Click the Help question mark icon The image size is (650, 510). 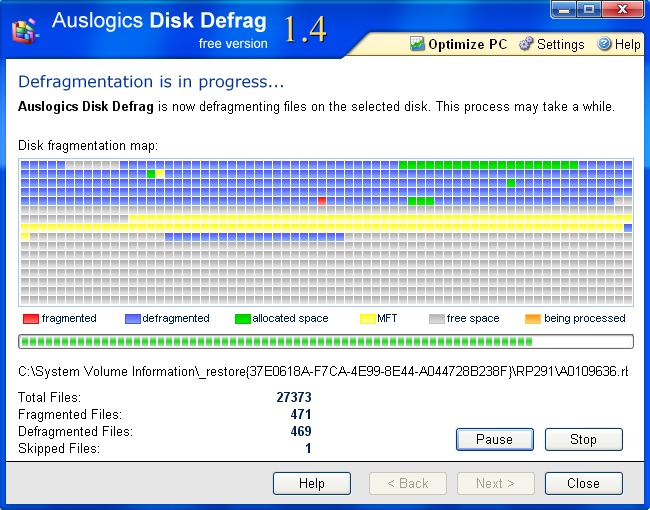(x=604, y=44)
